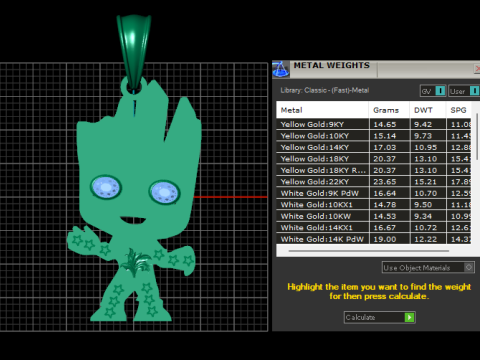Screen dimensions: 480x360
Task: Click the 10.95 DWT value
Action: (425, 147)
